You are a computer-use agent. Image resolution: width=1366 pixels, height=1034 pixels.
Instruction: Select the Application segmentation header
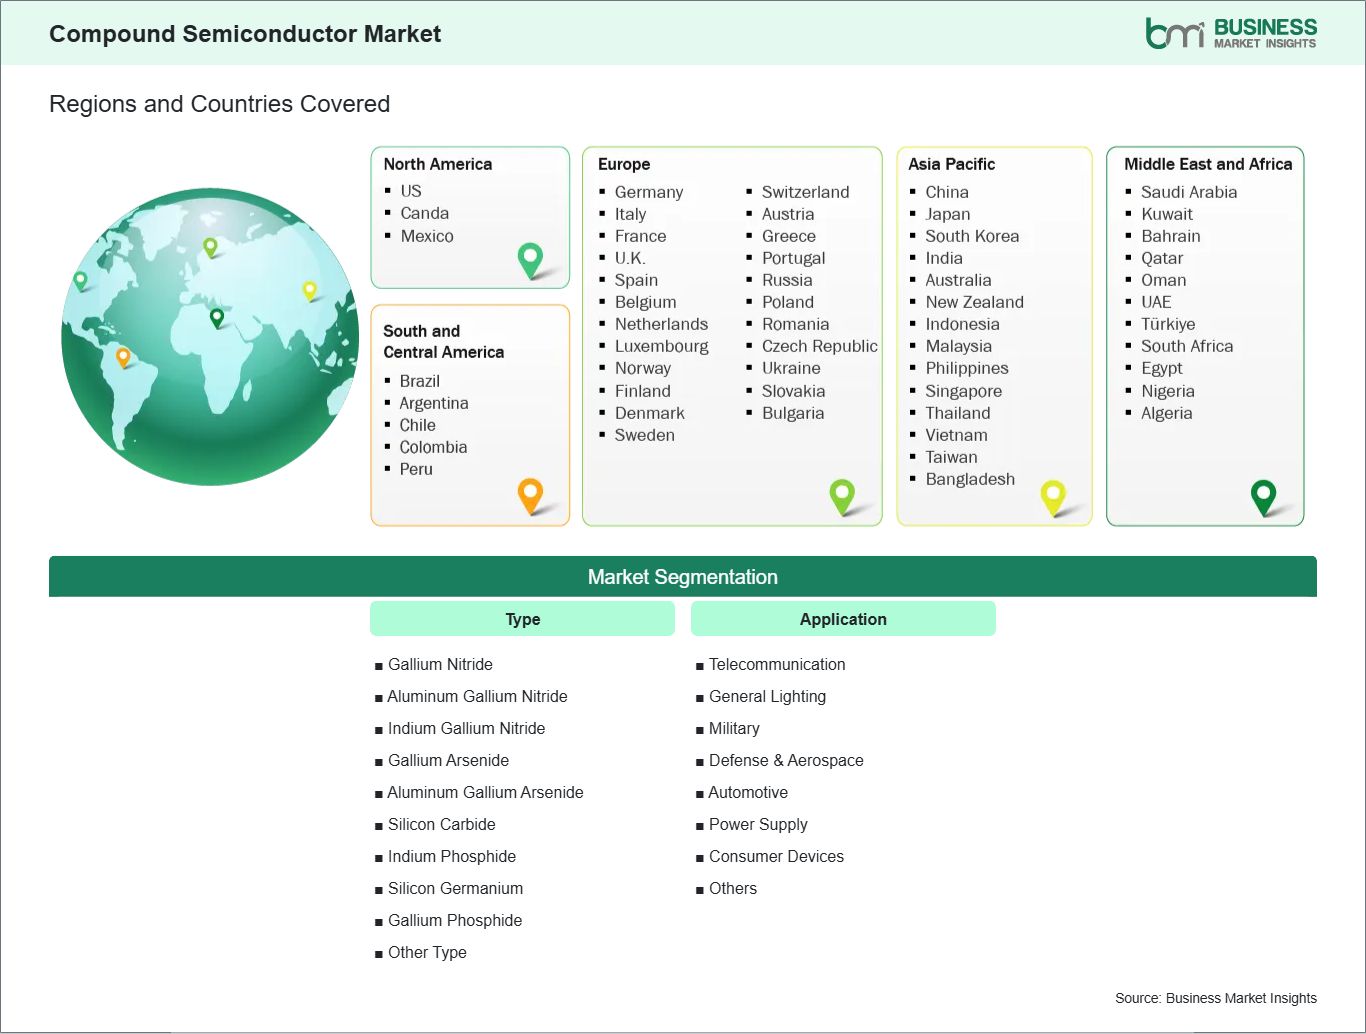click(x=843, y=619)
